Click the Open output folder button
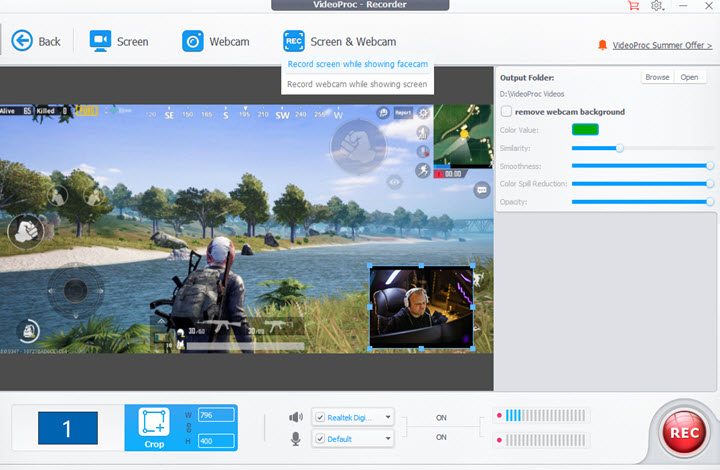Image resolution: width=720 pixels, height=470 pixels. point(689,77)
